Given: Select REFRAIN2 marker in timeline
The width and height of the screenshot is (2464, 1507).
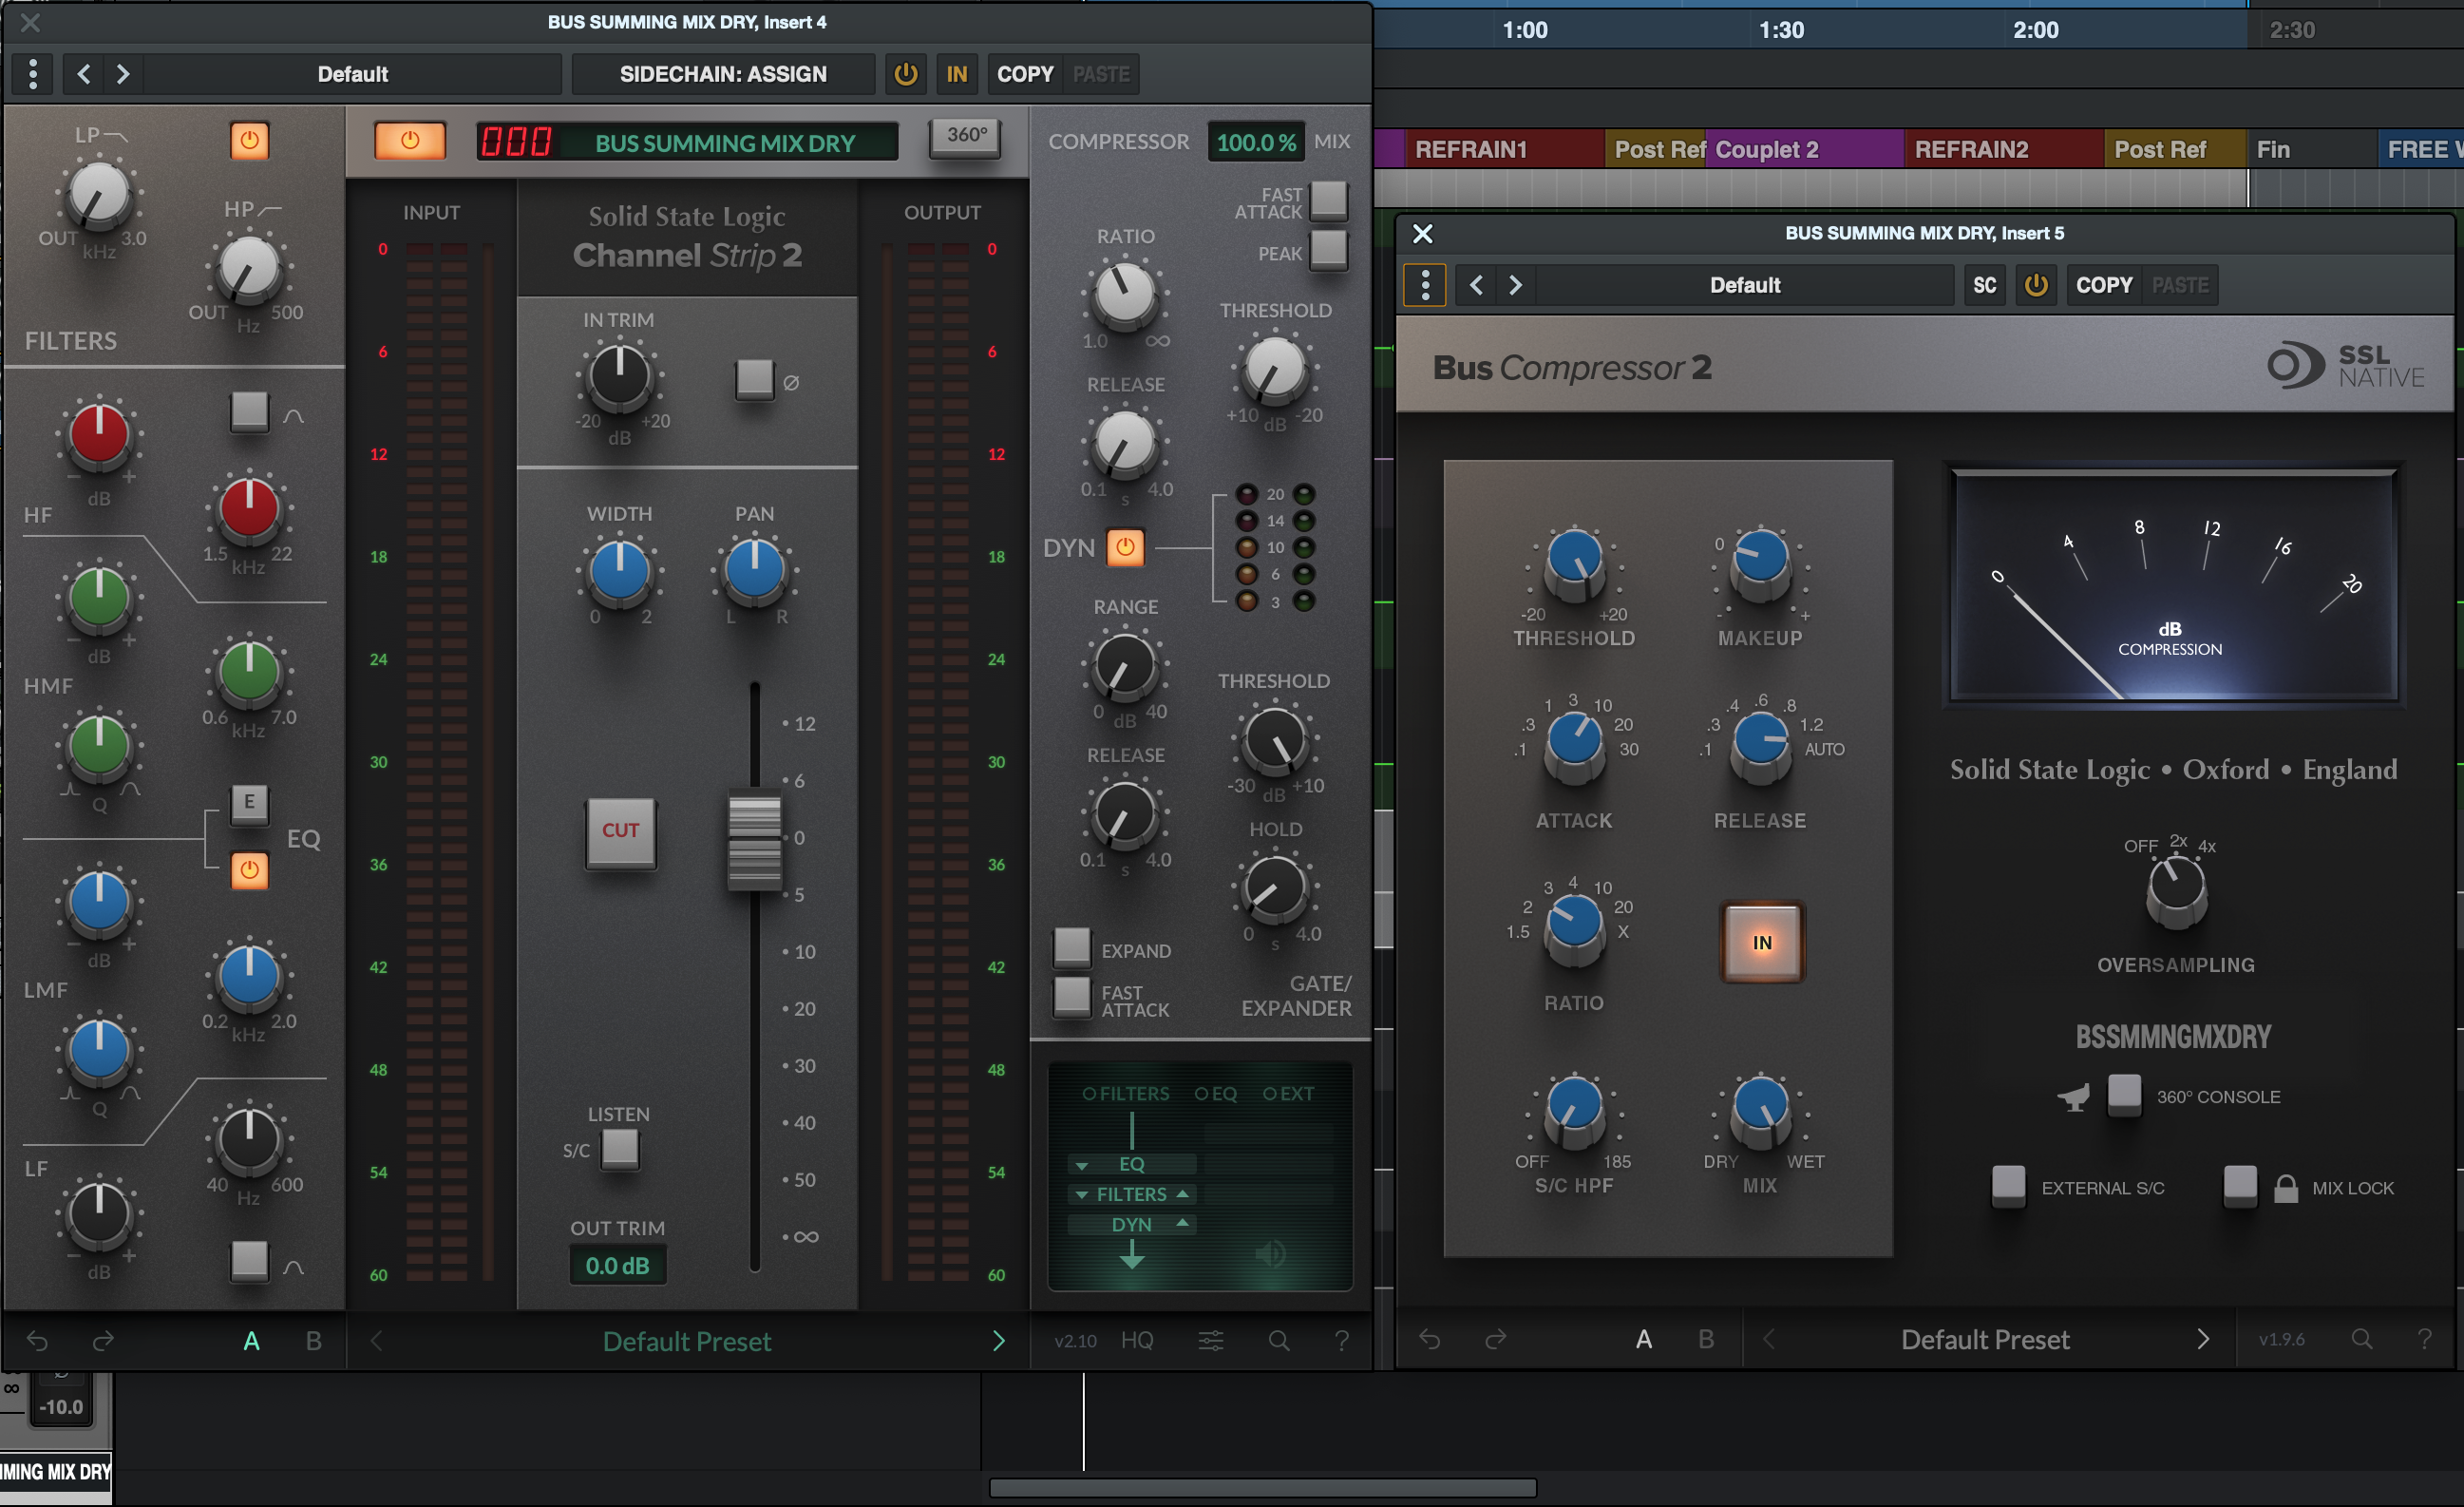Looking at the screenshot, I should 2003,149.
